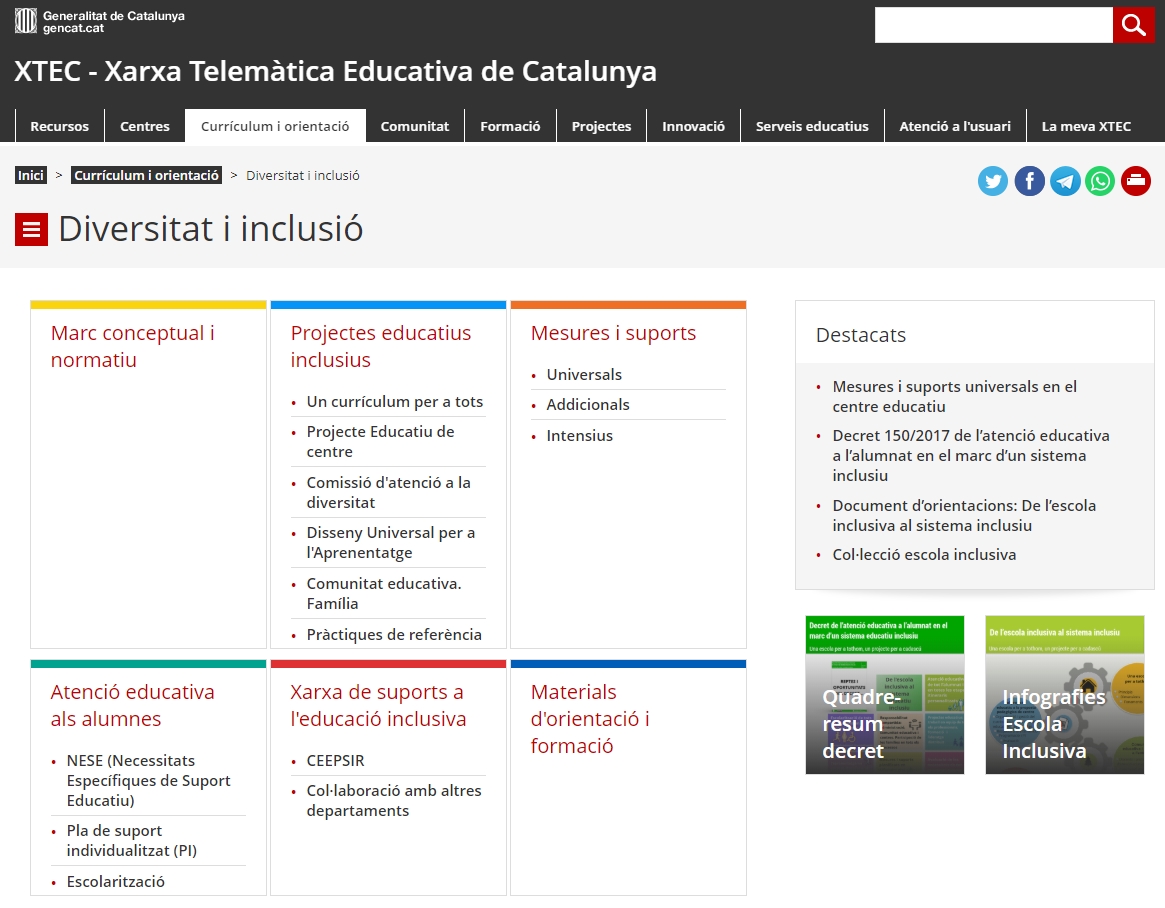Share the page via Telegram

1065,181
